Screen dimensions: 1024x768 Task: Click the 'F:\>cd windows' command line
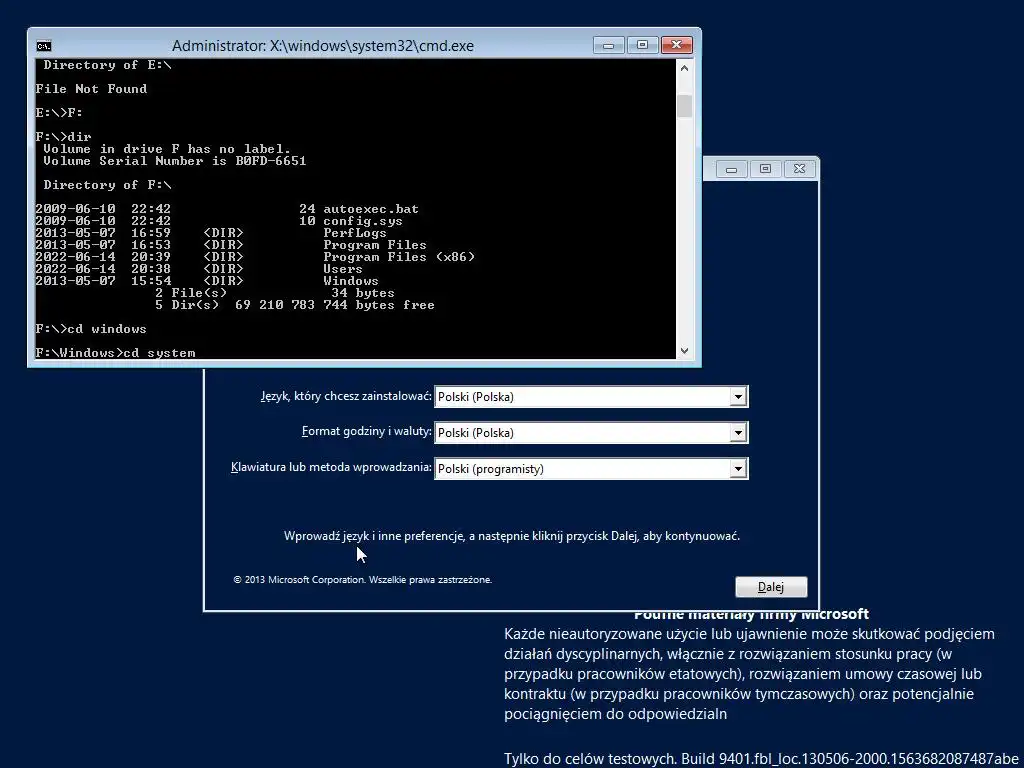point(91,328)
